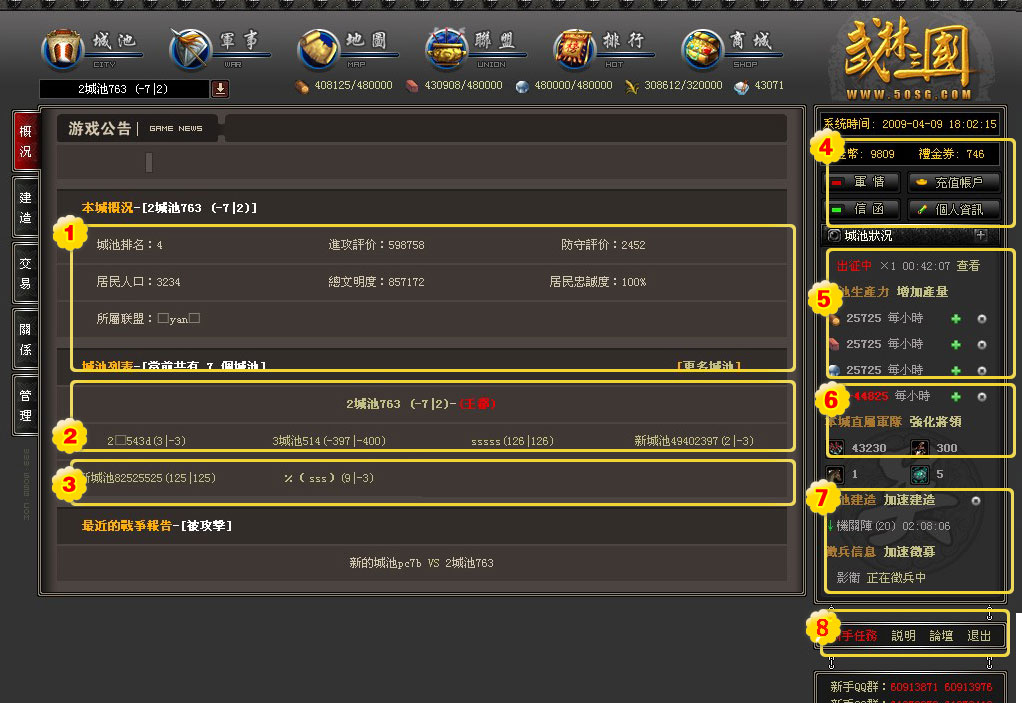Click the 進攻評价：598758 value
Viewport: 1022px width, 703px height.
376,245
